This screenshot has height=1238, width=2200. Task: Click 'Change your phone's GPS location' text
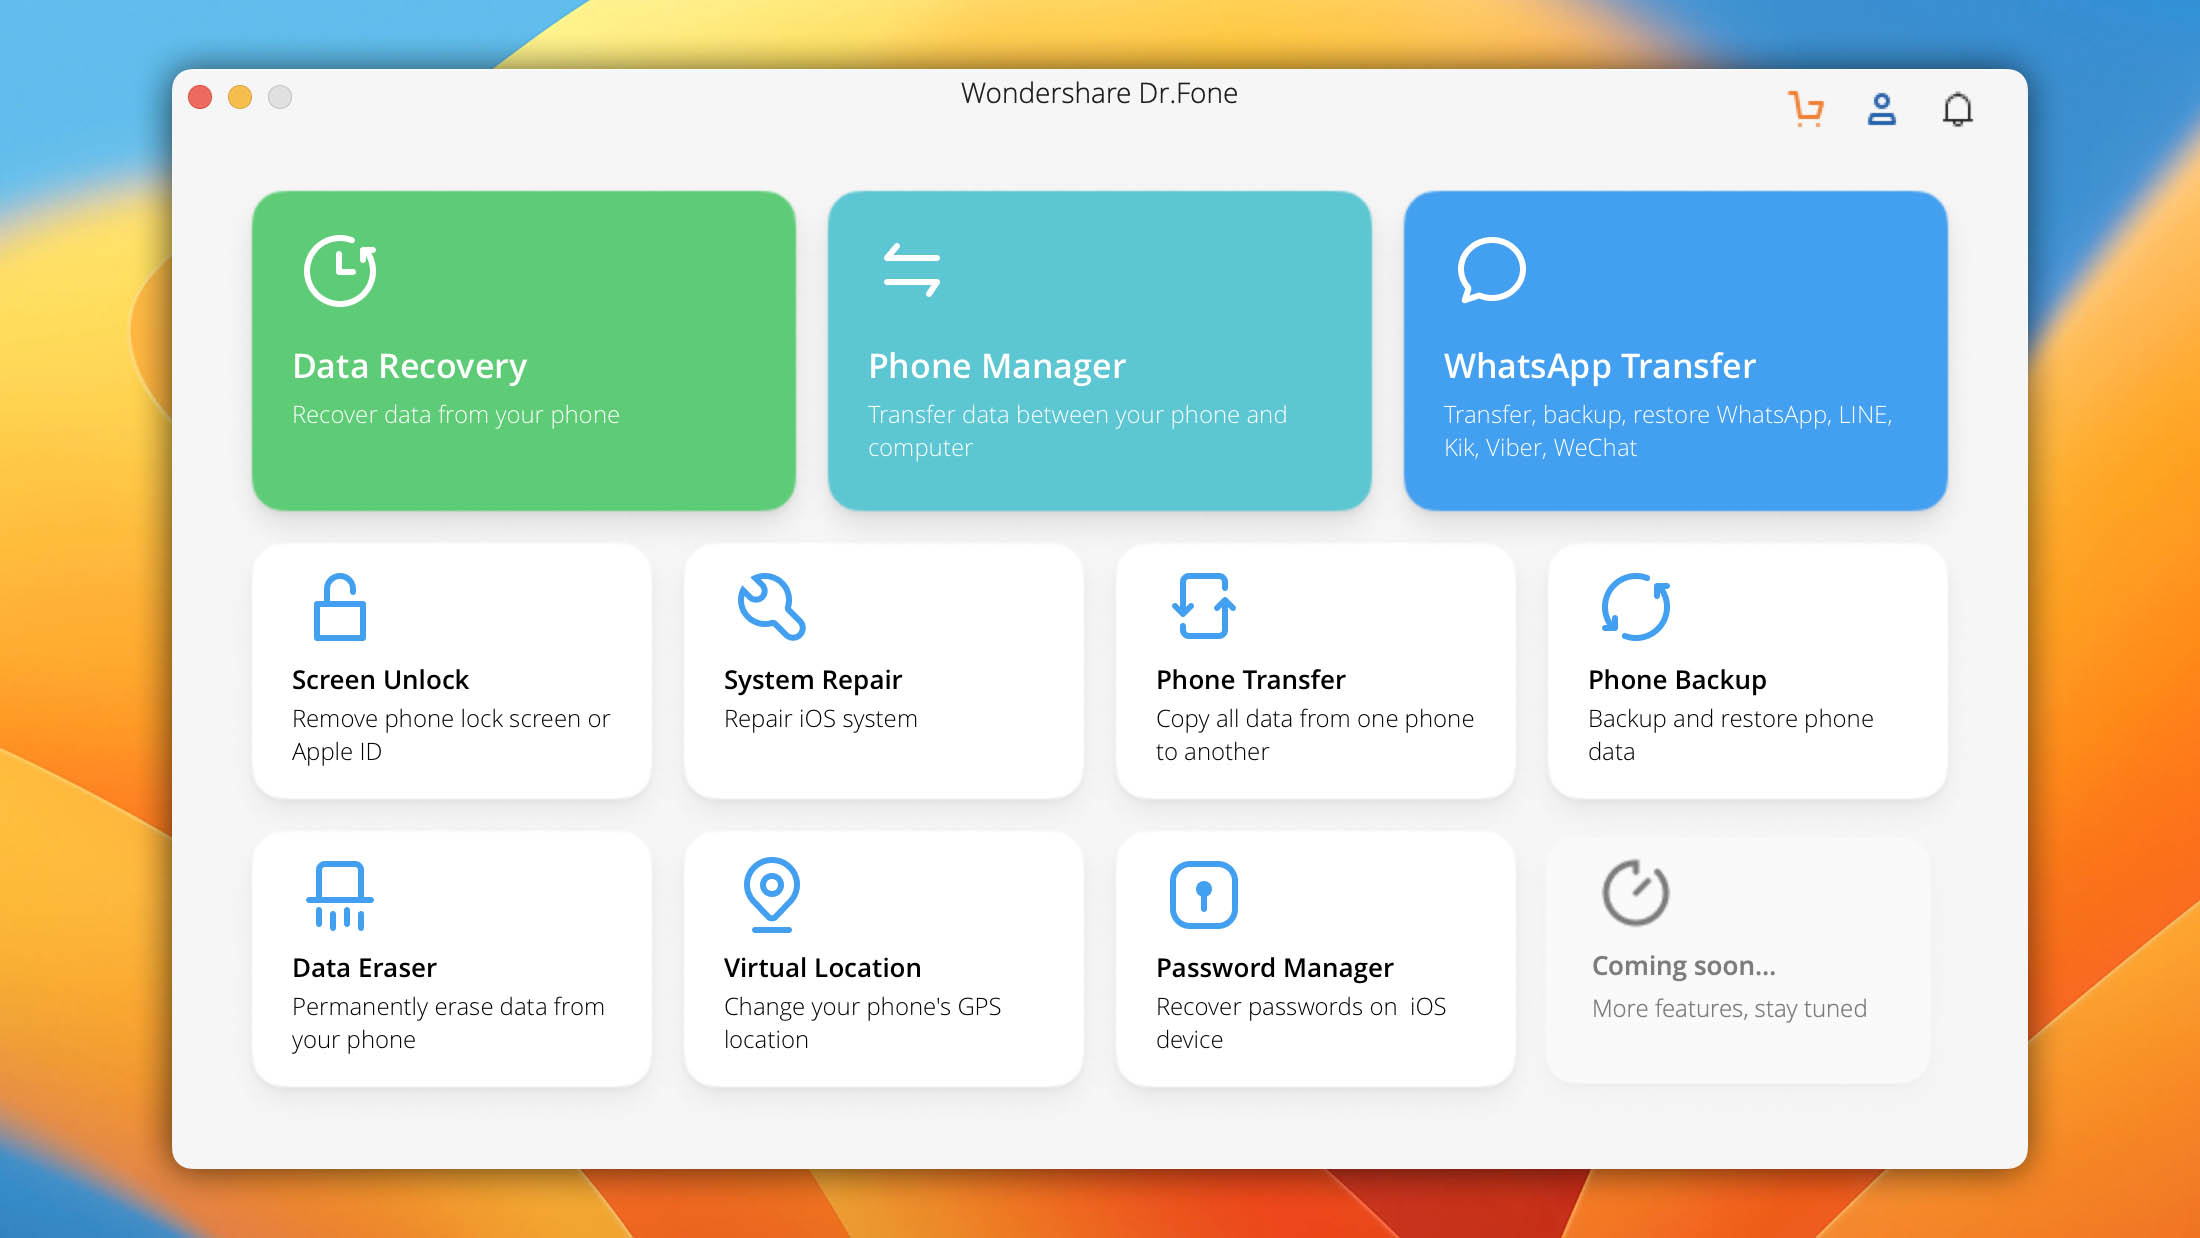(862, 1023)
